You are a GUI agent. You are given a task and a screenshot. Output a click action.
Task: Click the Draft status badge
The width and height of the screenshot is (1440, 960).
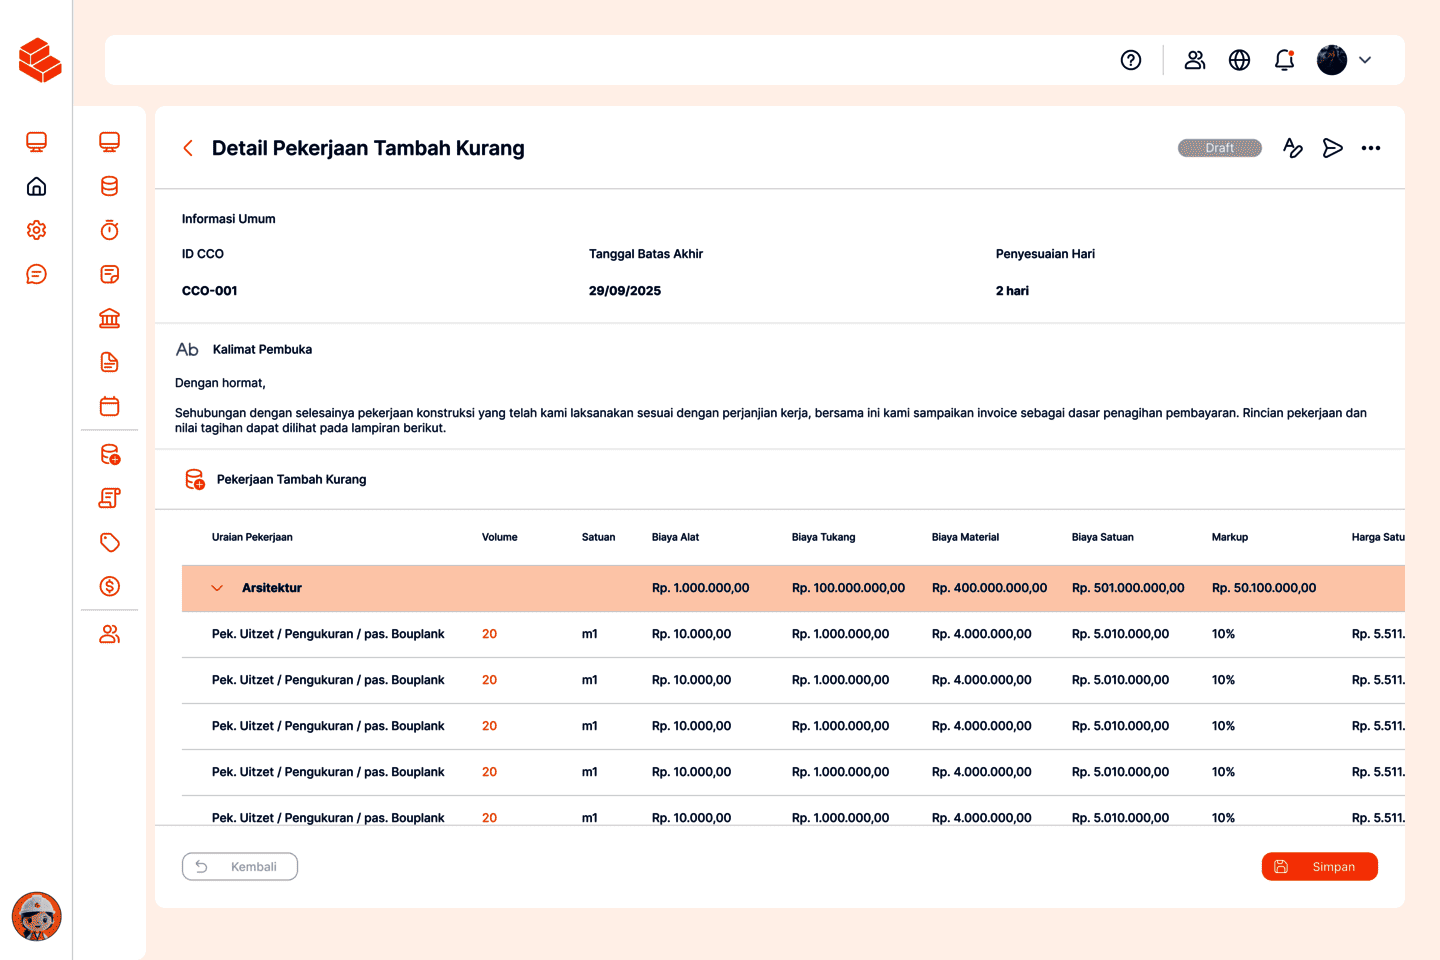point(1219,148)
